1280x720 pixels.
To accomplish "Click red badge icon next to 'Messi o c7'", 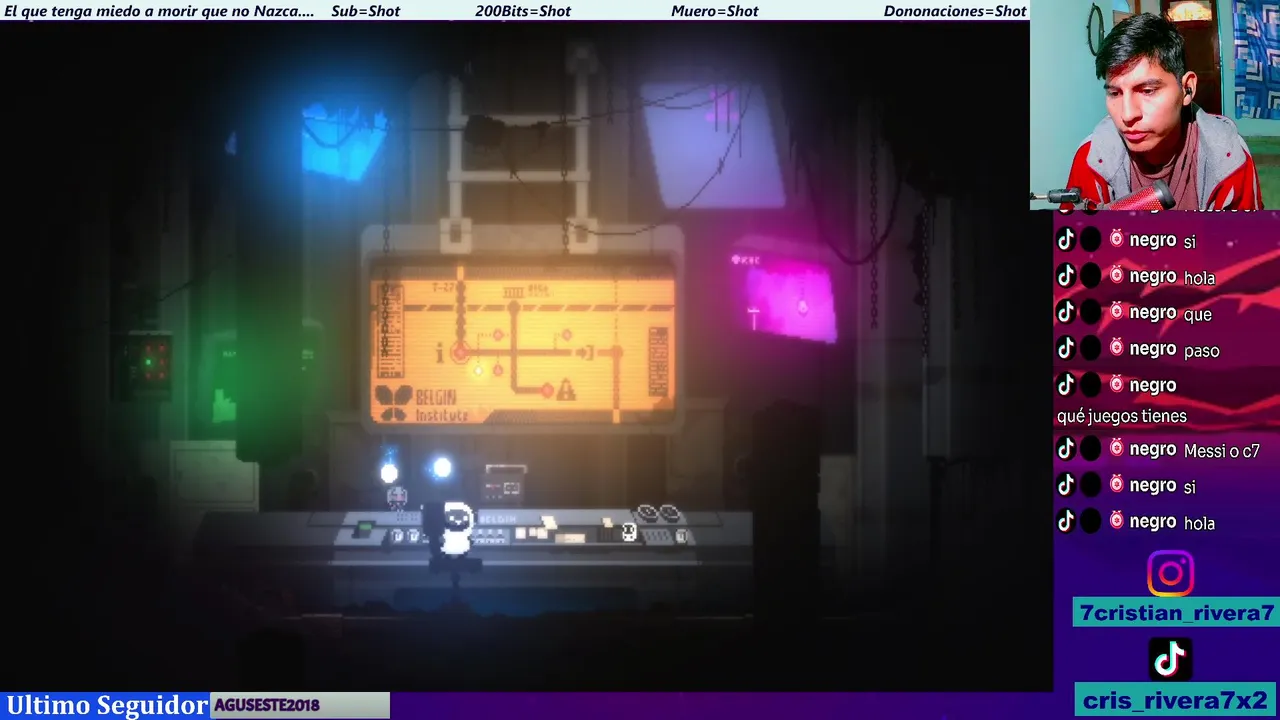I will [1116, 449].
